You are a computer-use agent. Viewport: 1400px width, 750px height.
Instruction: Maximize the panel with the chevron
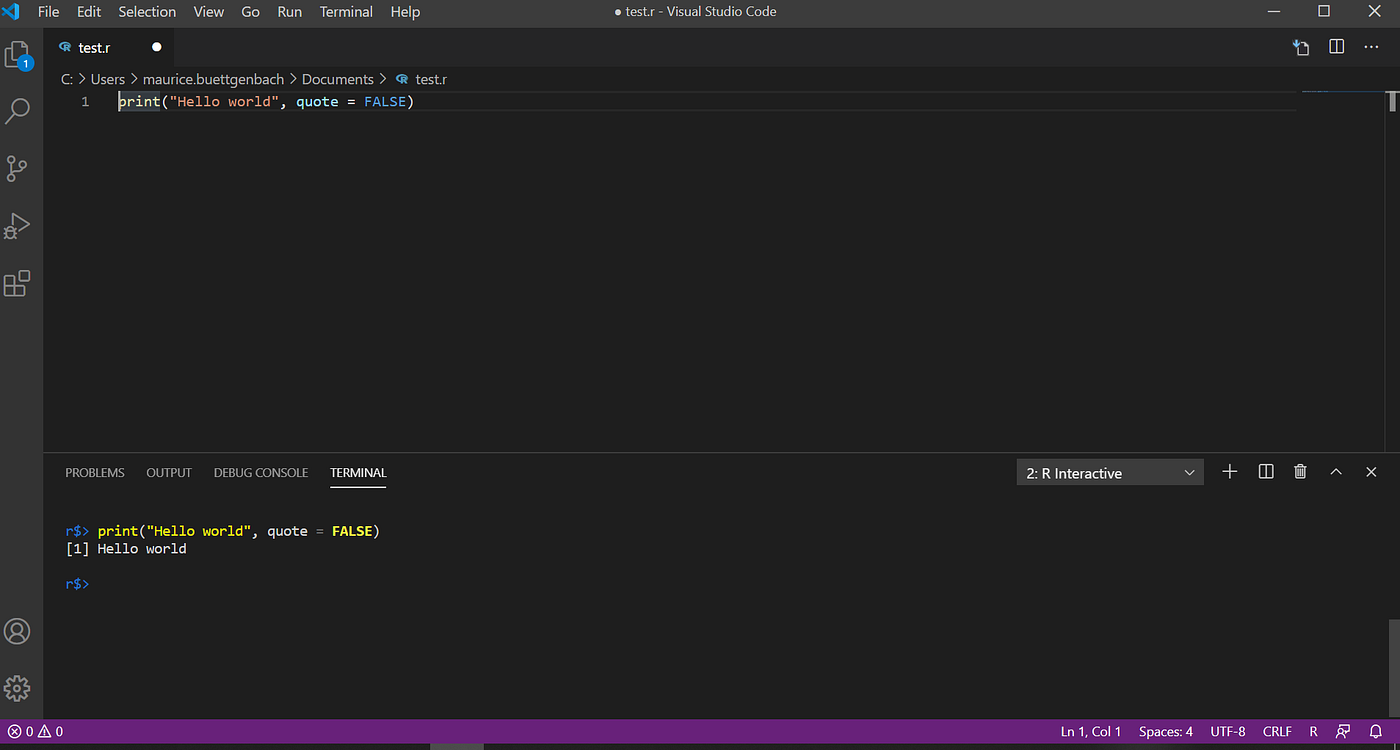click(1336, 471)
